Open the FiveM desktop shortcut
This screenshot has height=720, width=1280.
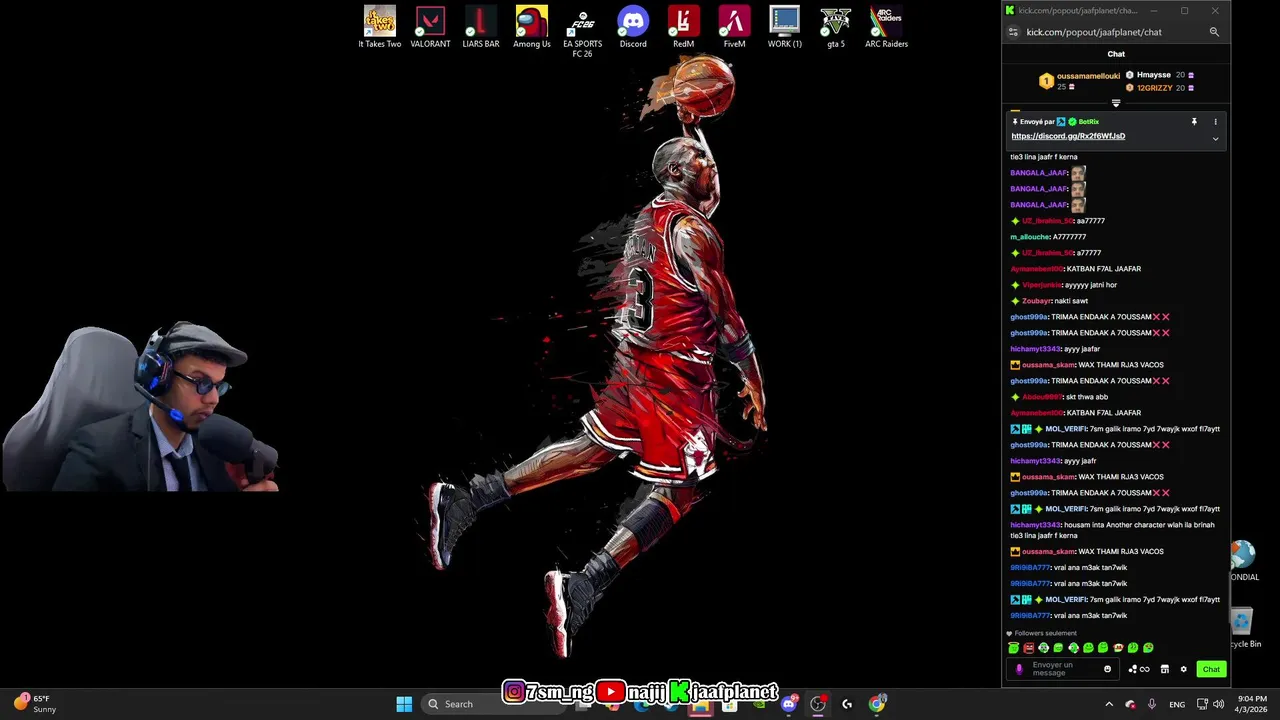click(x=734, y=27)
